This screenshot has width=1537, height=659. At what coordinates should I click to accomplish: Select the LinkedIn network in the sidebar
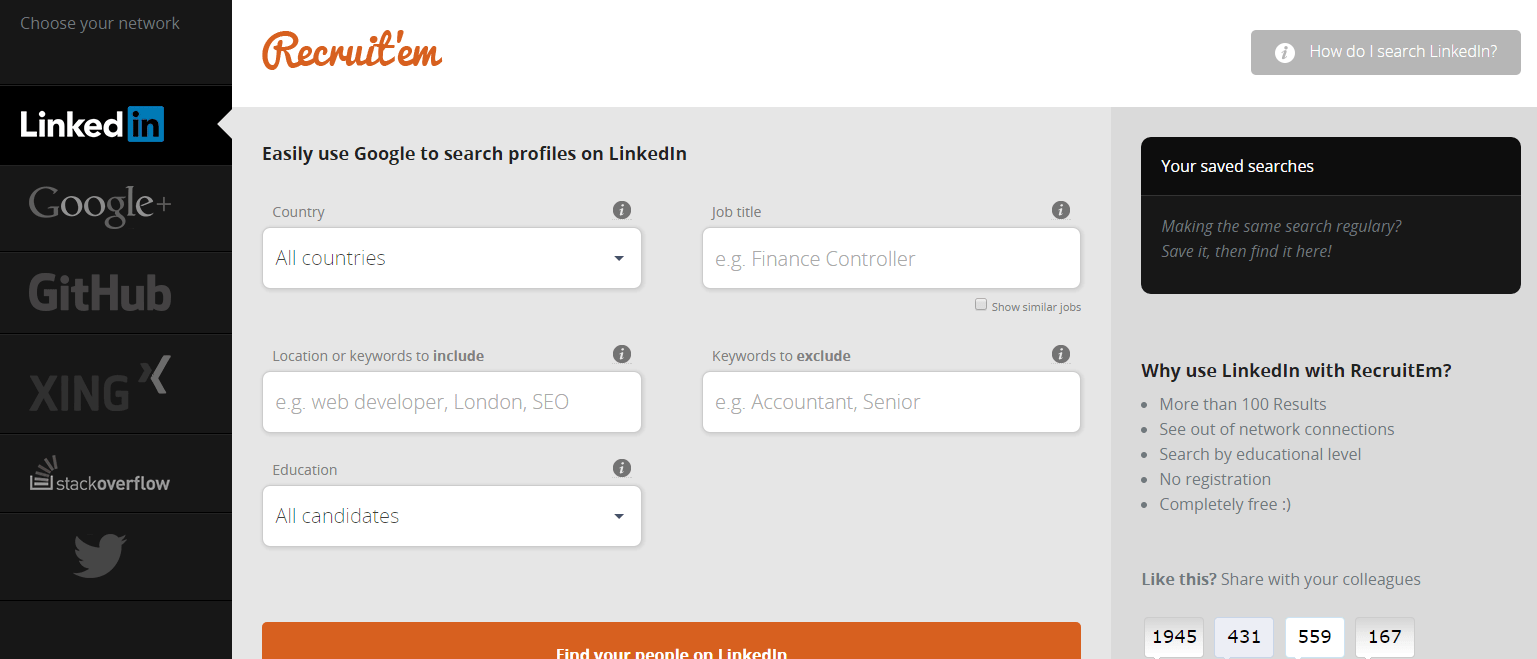click(x=92, y=124)
